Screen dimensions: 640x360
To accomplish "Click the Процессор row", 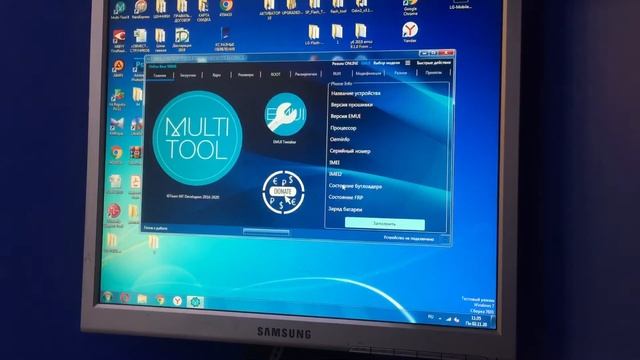I will pos(343,128).
